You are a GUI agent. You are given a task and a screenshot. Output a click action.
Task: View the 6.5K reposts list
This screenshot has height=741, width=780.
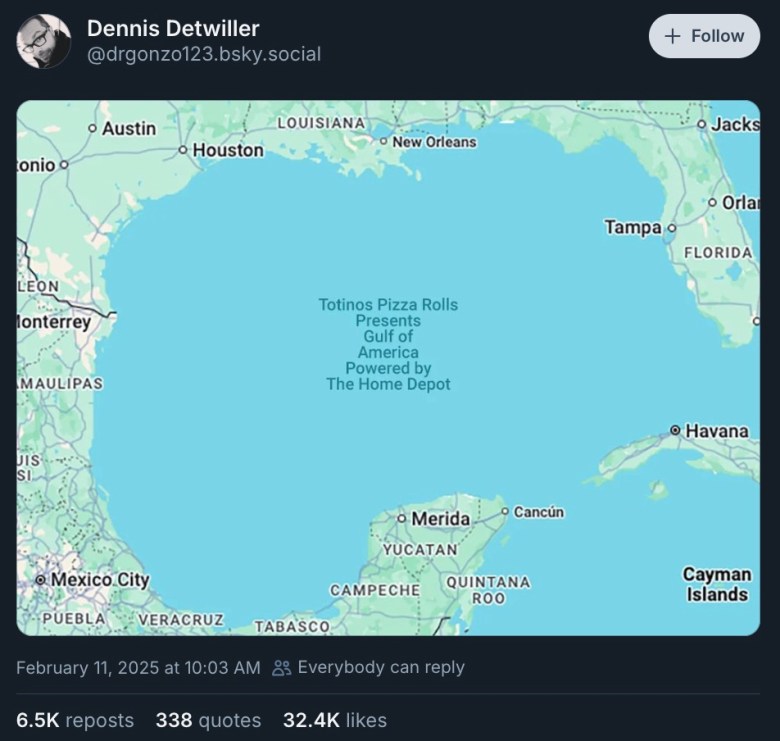point(75,720)
